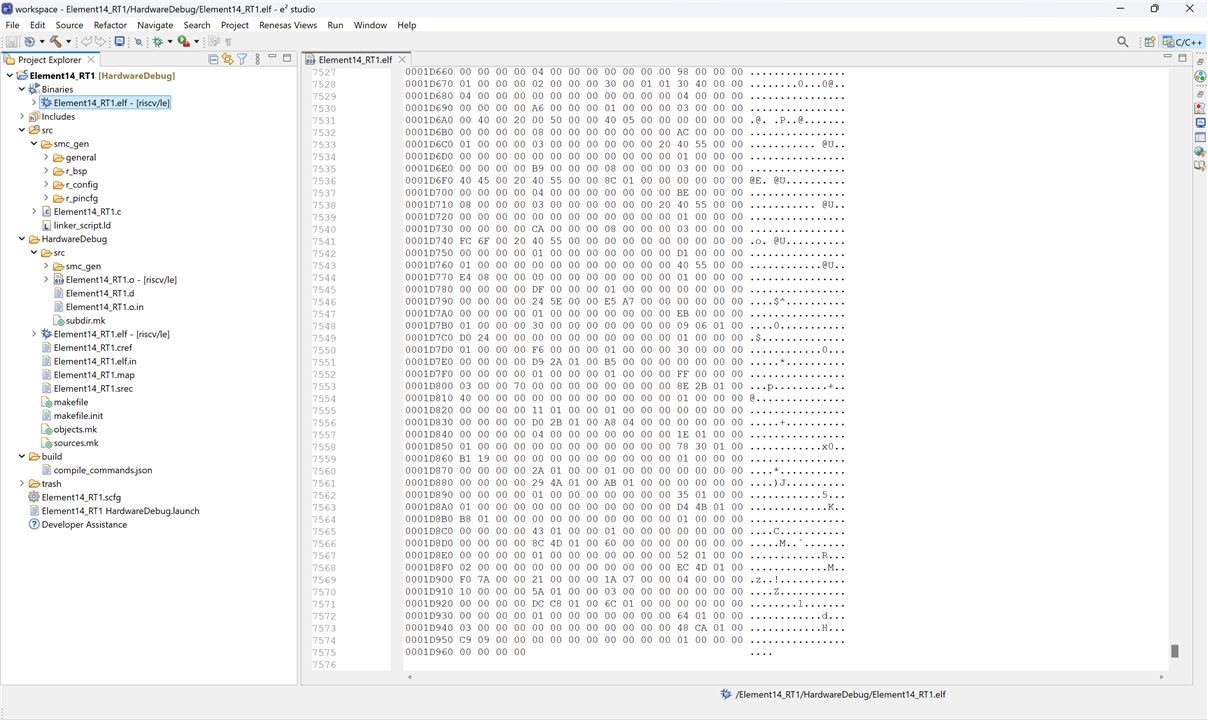1208x720 pixels.
Task: Expand the r_bsp folder
Action: pyautogui.click(x=46, y=171)
